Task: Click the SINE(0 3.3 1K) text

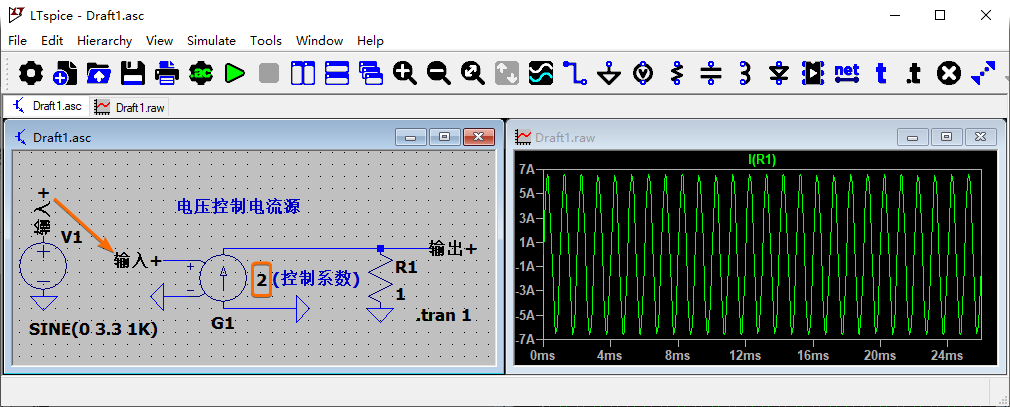Action: point(93,330)
